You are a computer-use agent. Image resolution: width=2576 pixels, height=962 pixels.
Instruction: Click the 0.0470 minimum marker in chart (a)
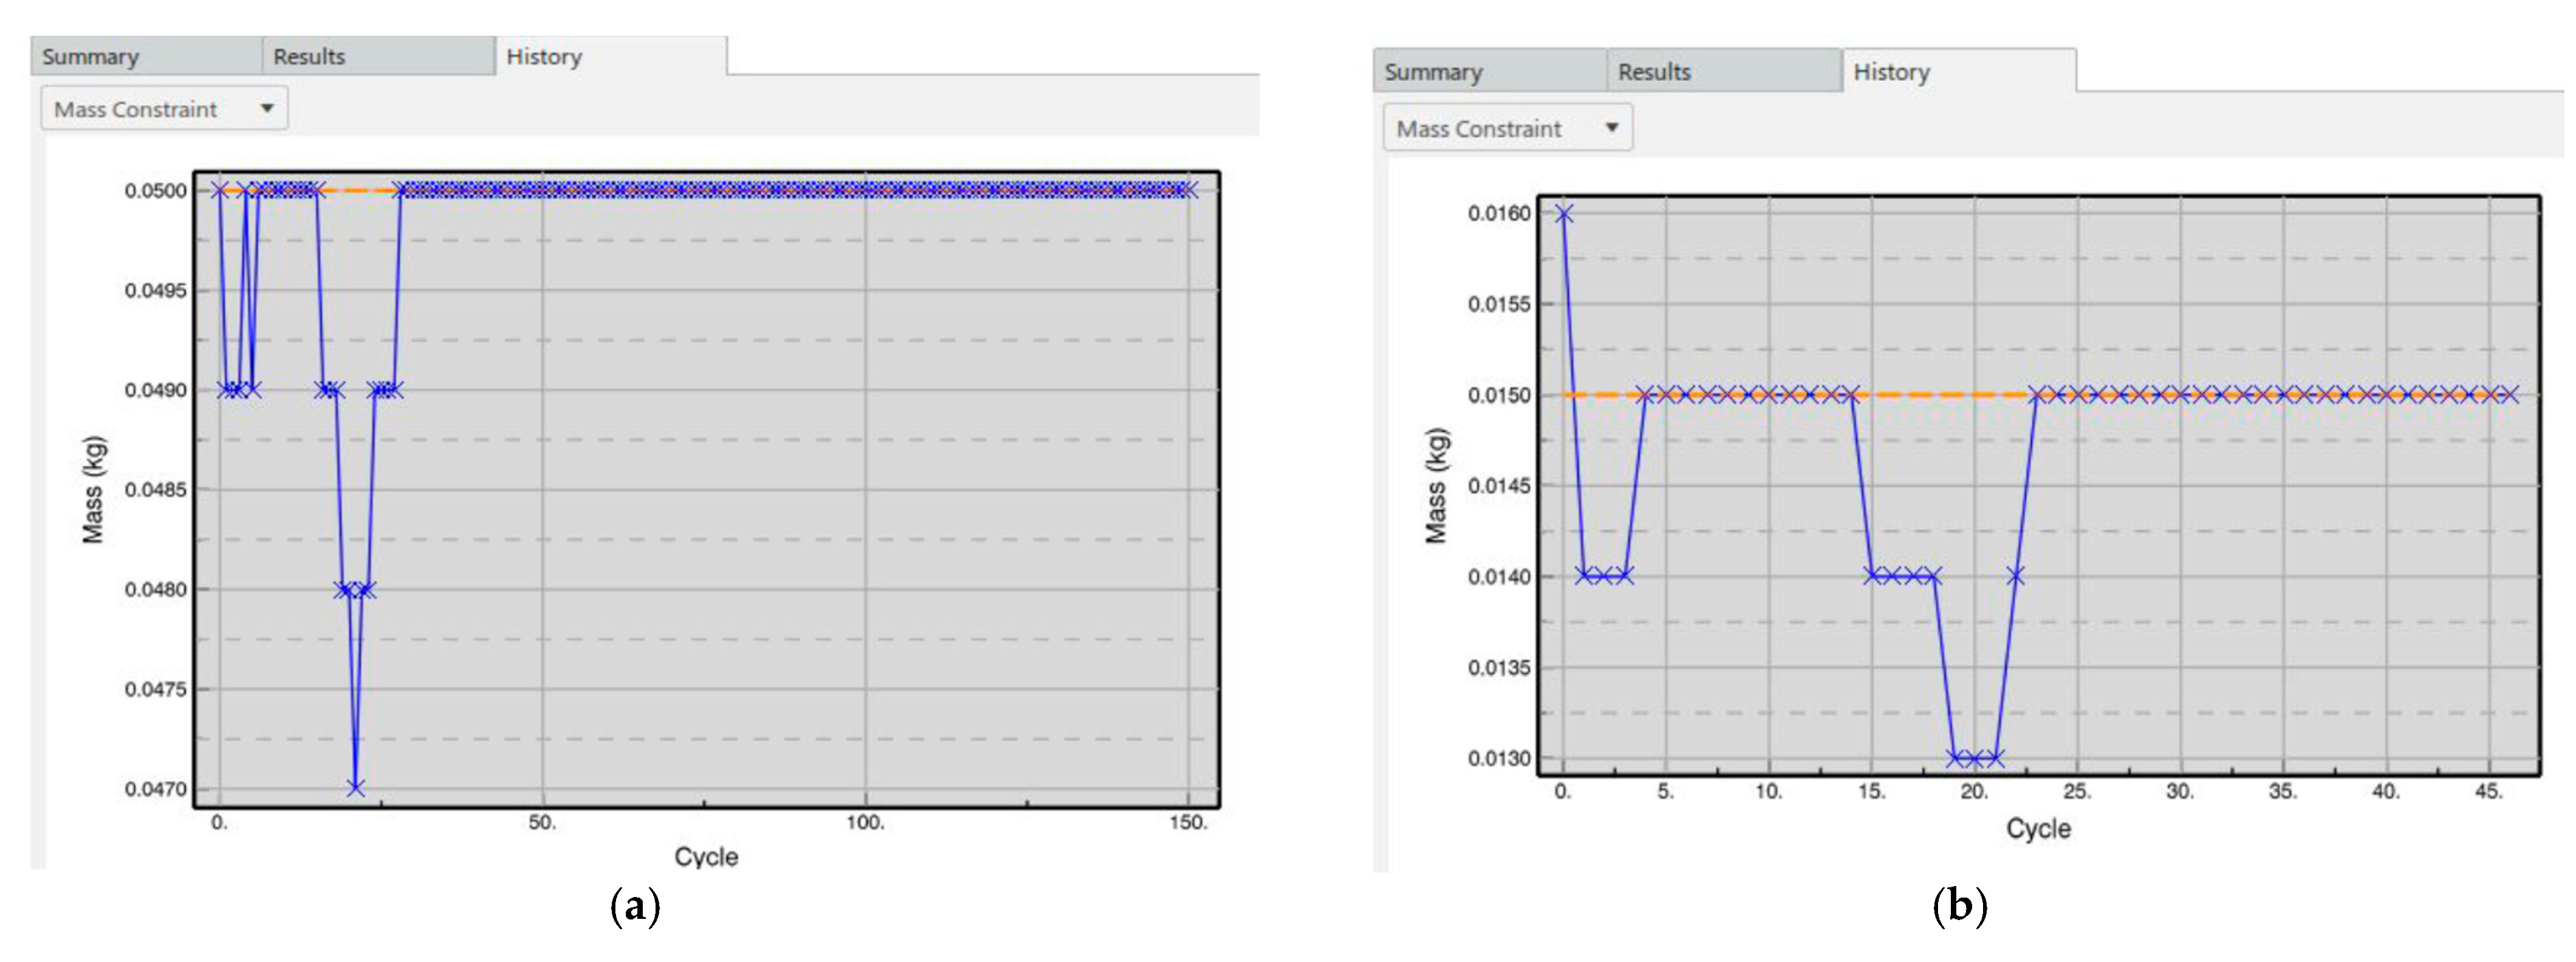pos(356,788)
